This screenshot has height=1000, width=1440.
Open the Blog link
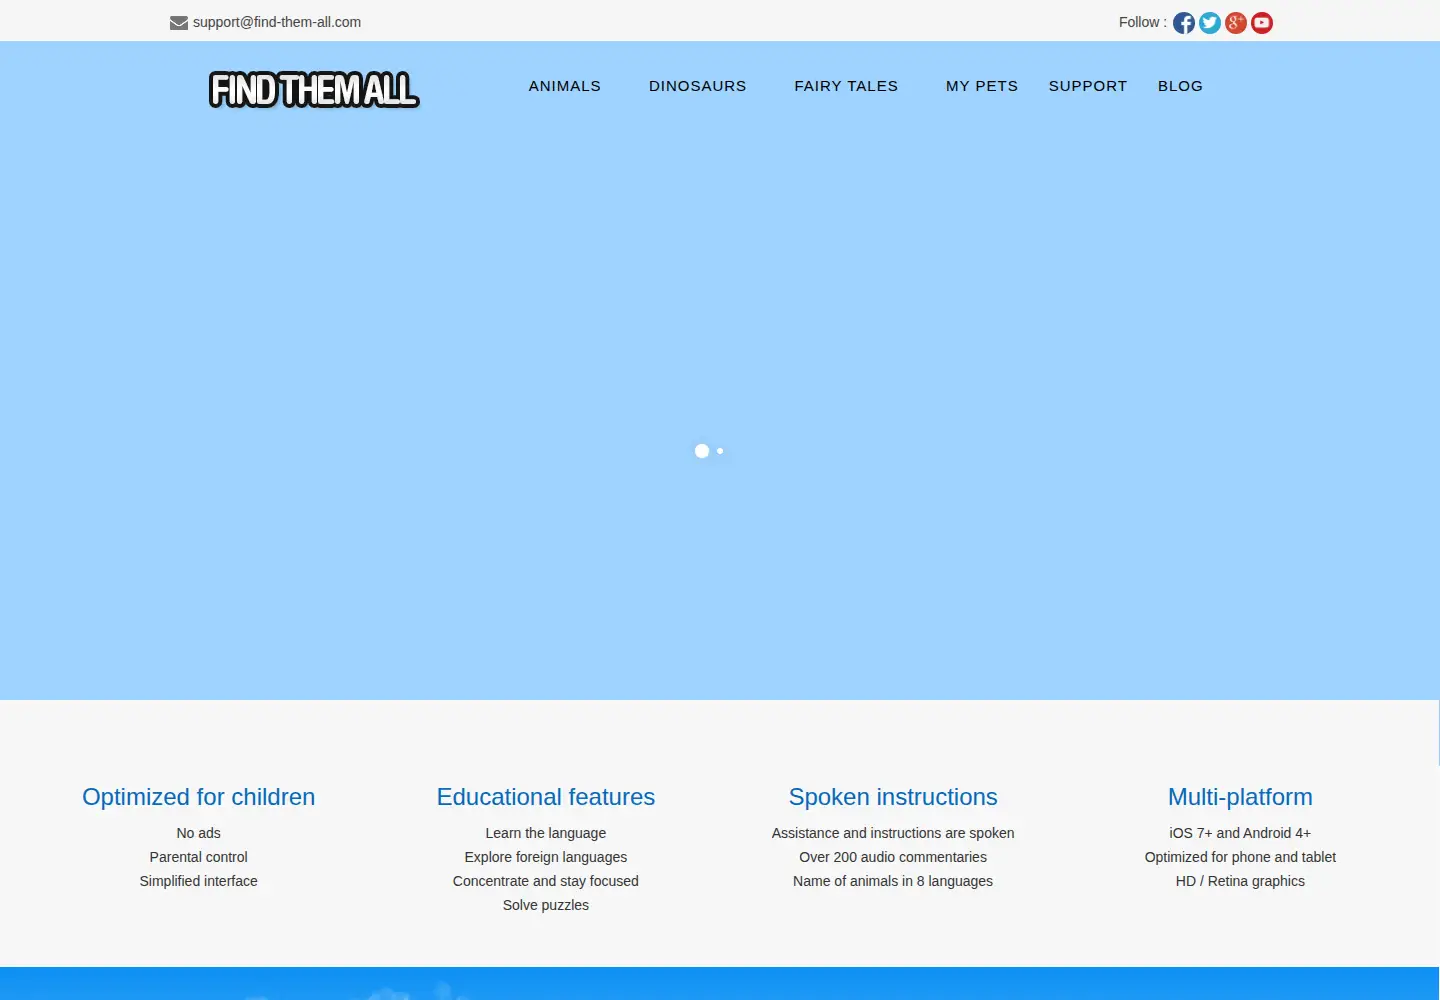[x=1180, y=86]
